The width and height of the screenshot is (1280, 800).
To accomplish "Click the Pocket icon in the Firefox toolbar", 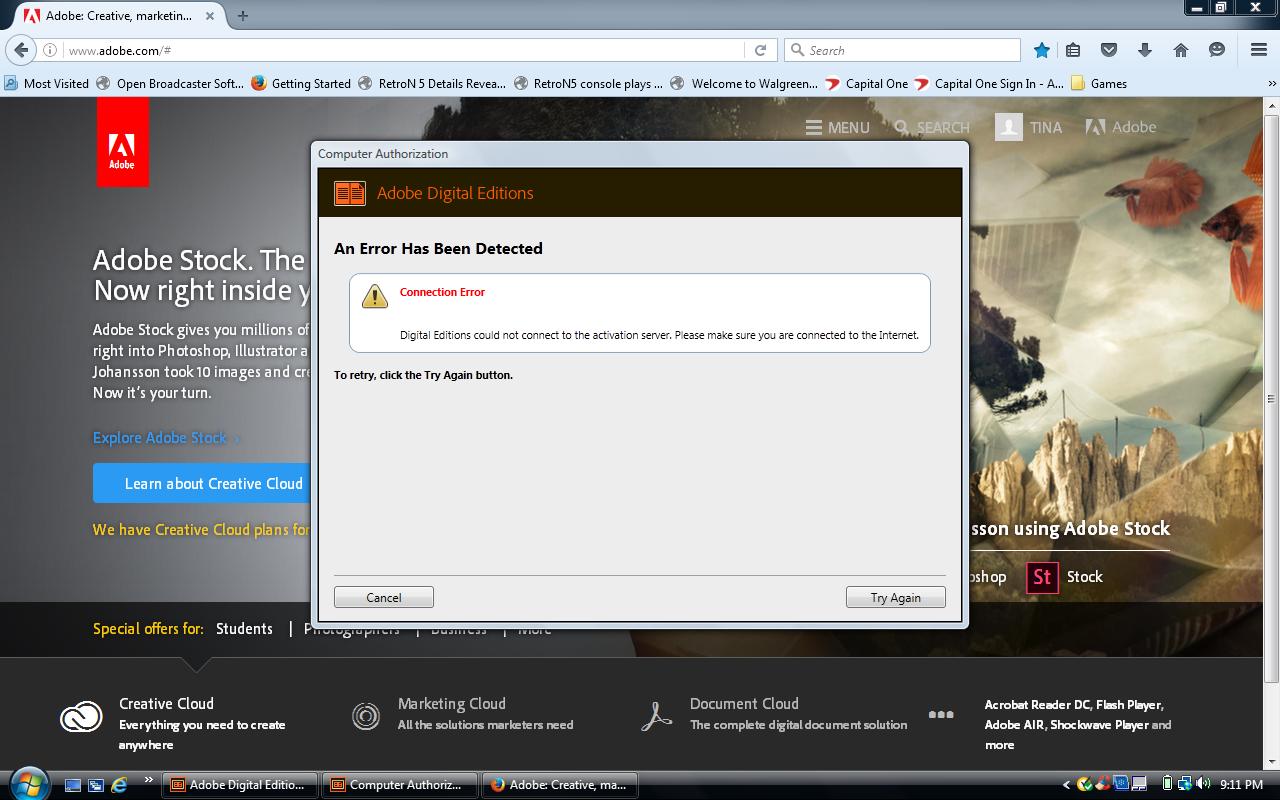I will (x=1109, y=50).
